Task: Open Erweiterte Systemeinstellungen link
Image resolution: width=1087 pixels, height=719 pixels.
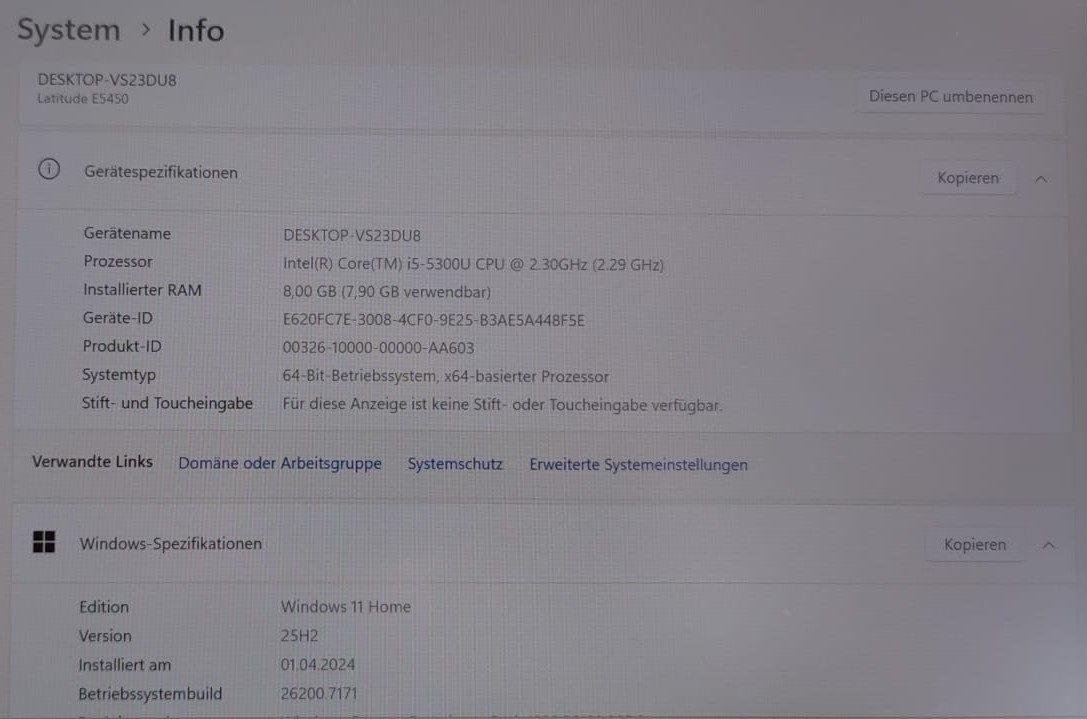Action: [x=638, y=465]
